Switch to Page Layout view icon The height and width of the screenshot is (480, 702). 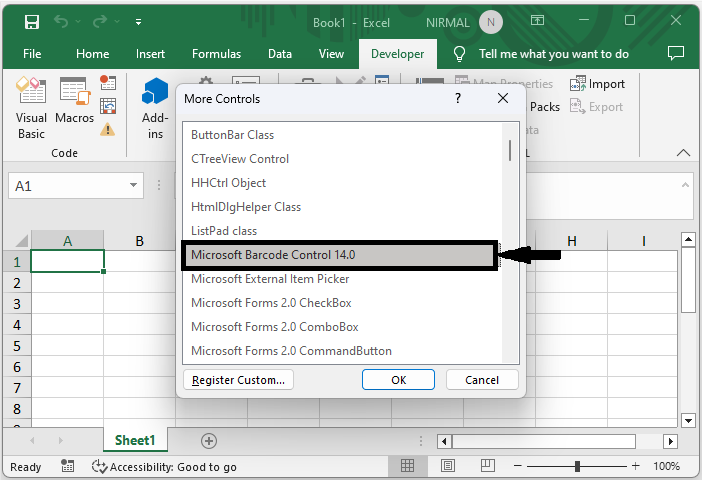pos(448,466)
